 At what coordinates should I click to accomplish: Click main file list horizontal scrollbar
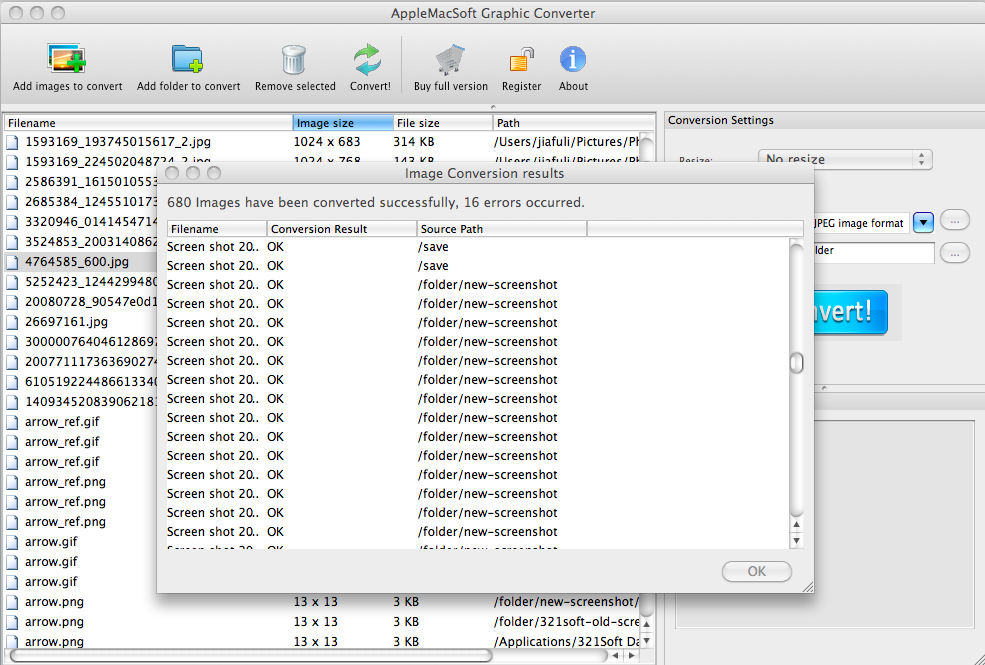[251, 655]
